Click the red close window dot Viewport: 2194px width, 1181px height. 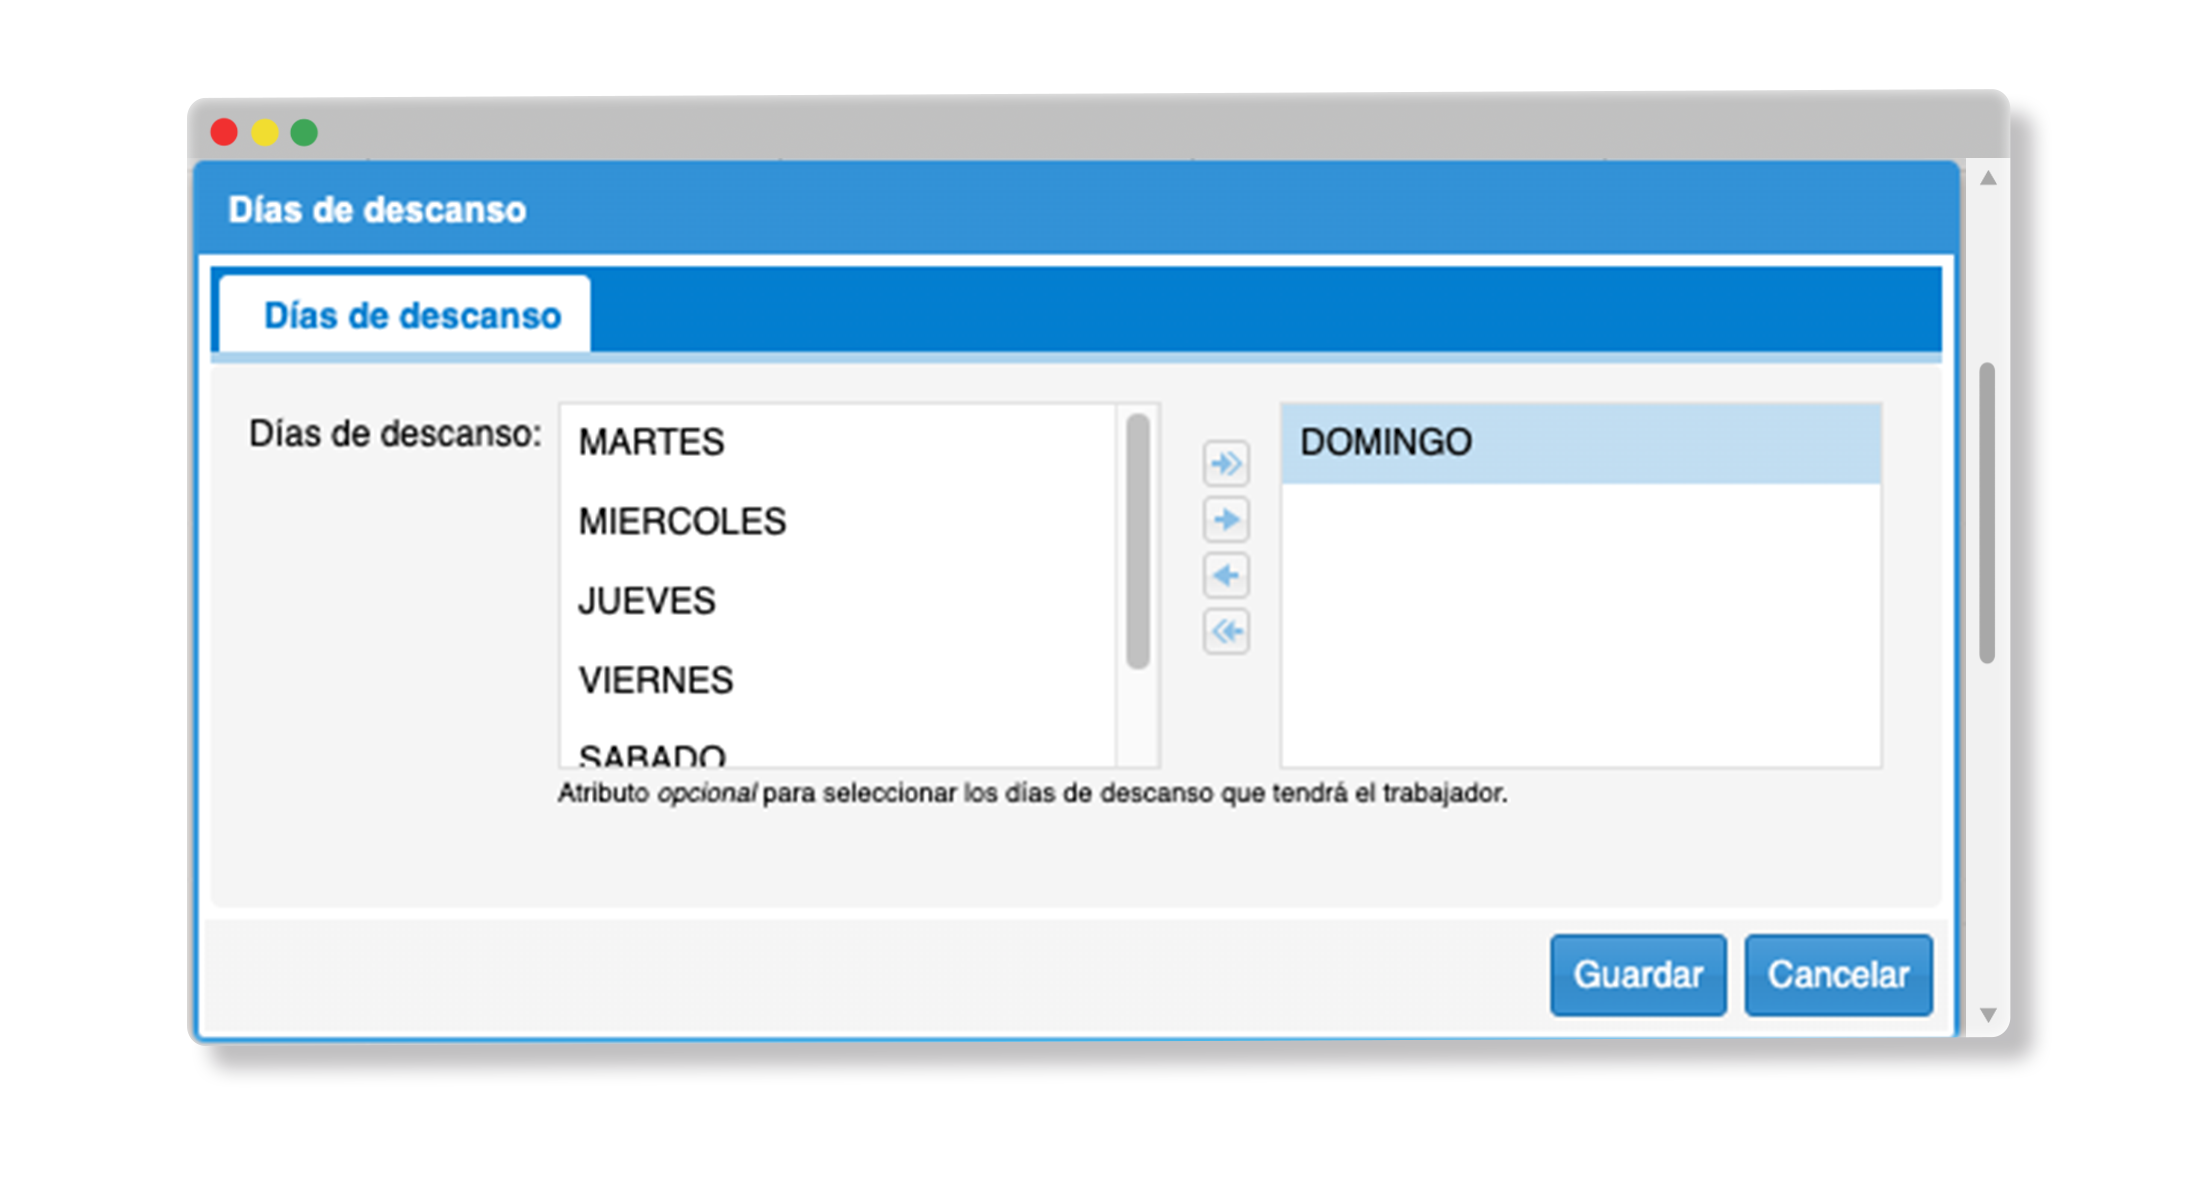click(224, 132)
